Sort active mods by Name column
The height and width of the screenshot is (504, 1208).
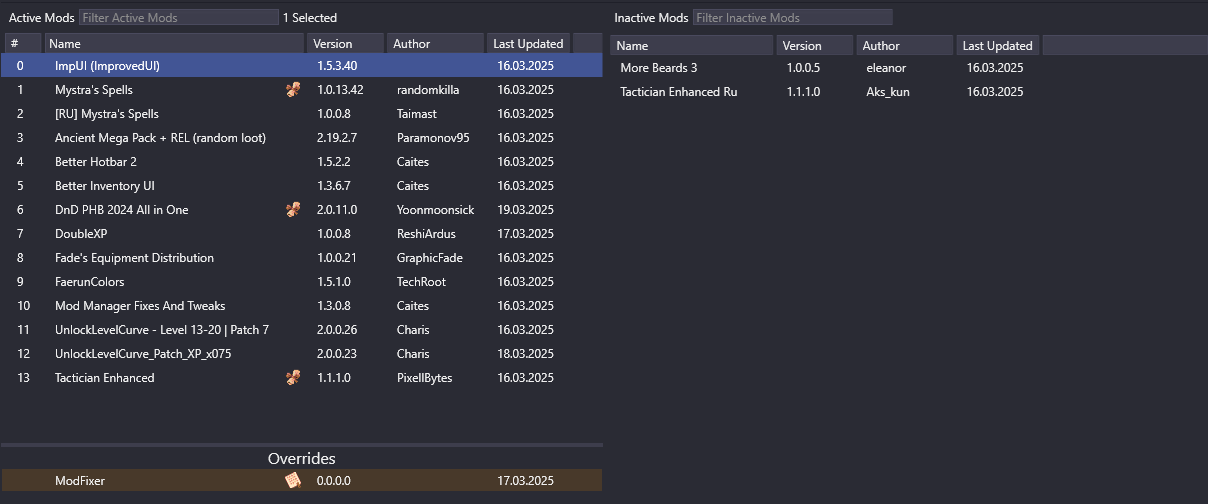[x=174, y=43]
